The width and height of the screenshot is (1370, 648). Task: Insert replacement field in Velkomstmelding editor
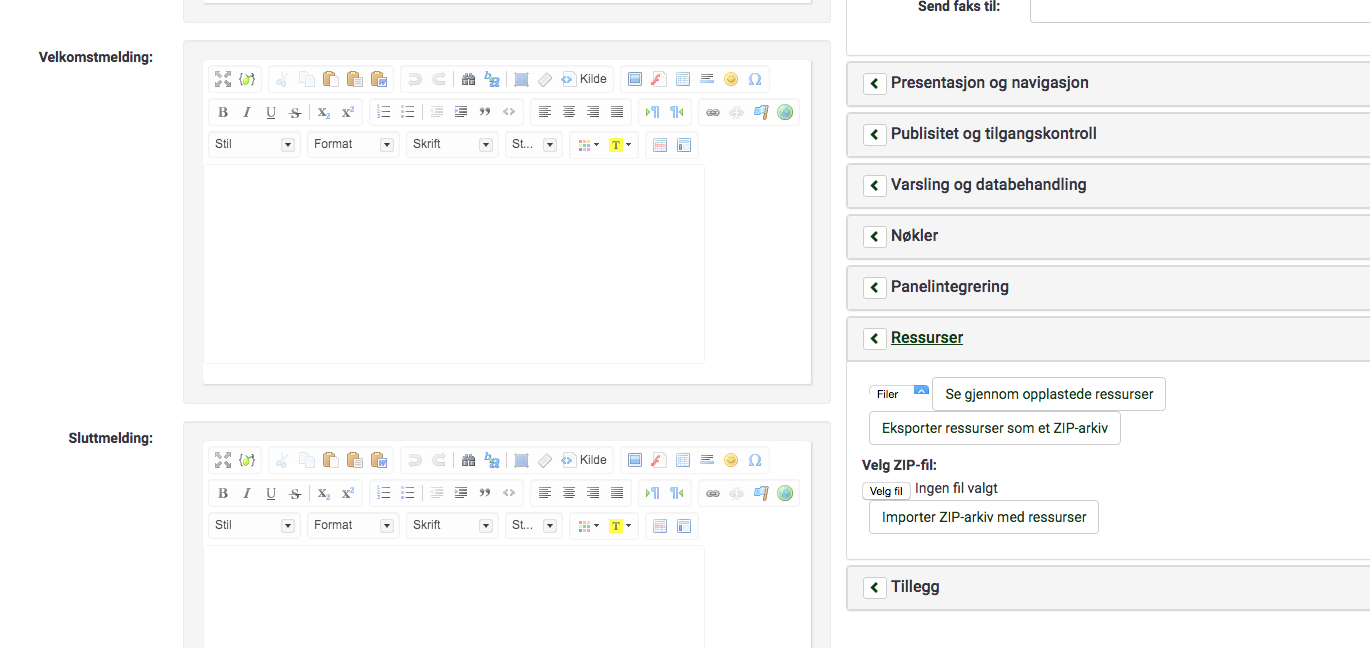pos(247,79)
